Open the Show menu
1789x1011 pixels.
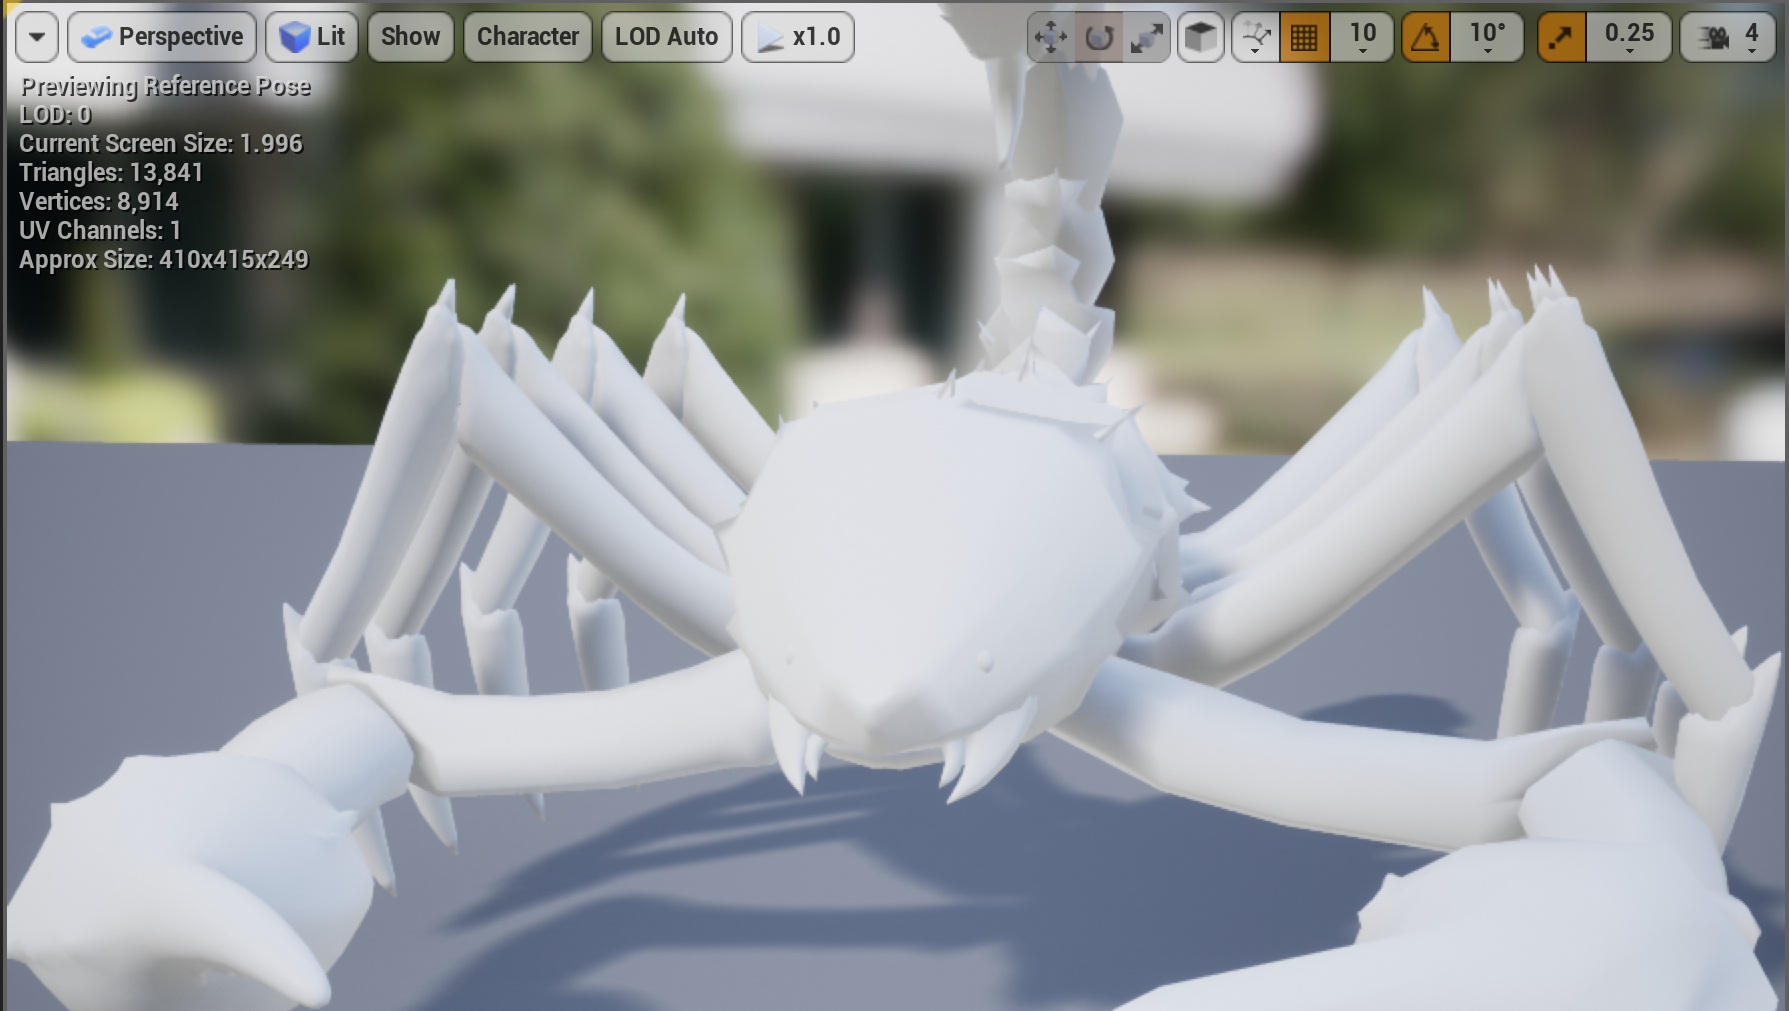point(410,36)
